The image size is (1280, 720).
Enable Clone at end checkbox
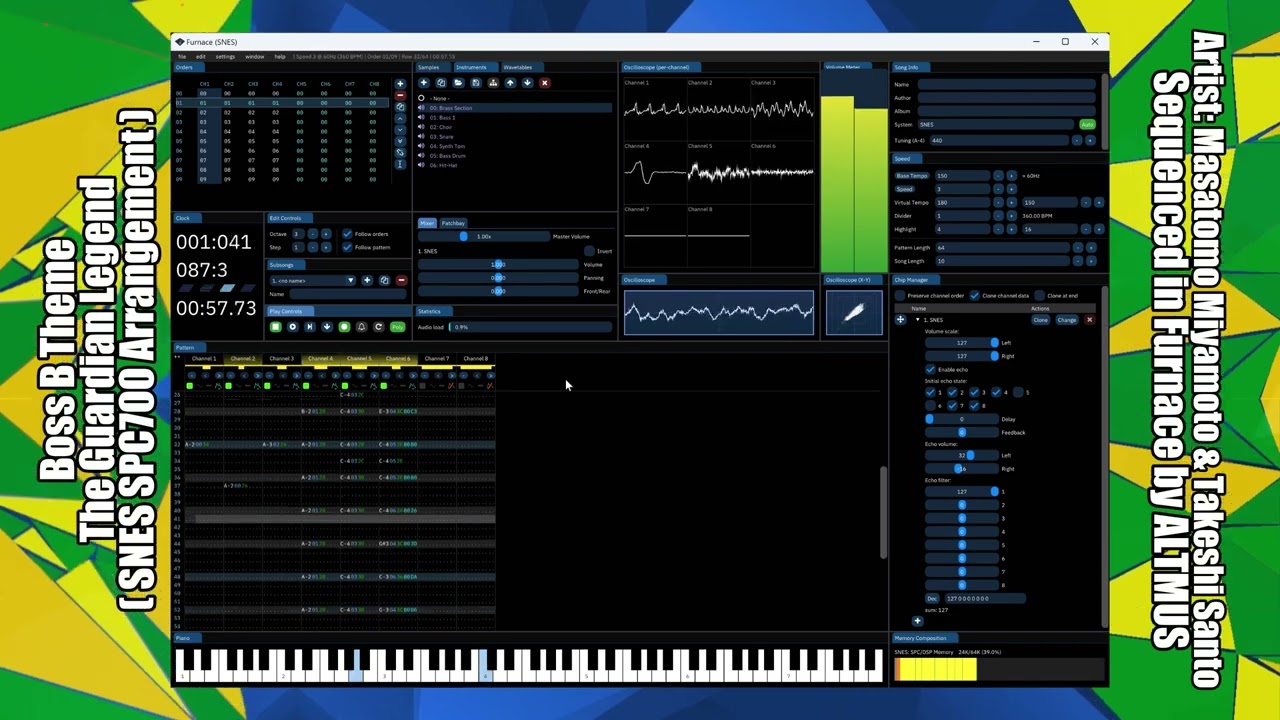1039,295
